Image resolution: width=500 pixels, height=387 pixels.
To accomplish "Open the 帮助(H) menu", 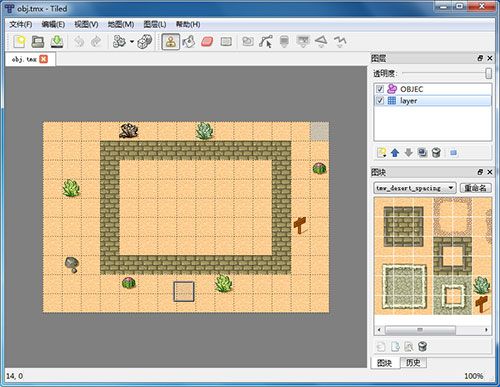I will (188, 24).
